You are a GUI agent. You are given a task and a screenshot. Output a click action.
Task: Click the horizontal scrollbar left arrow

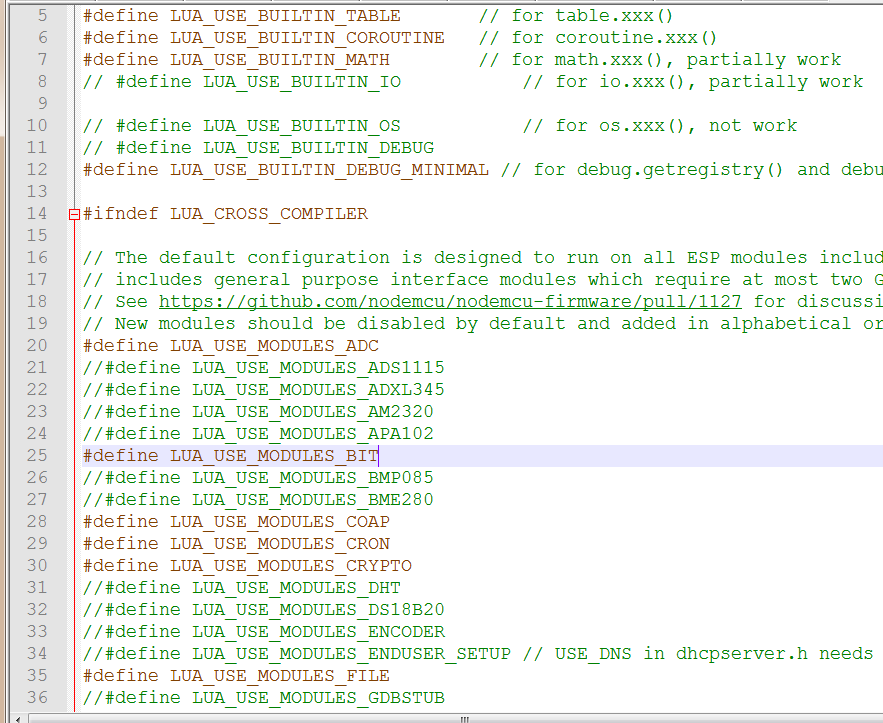(18, 719)
